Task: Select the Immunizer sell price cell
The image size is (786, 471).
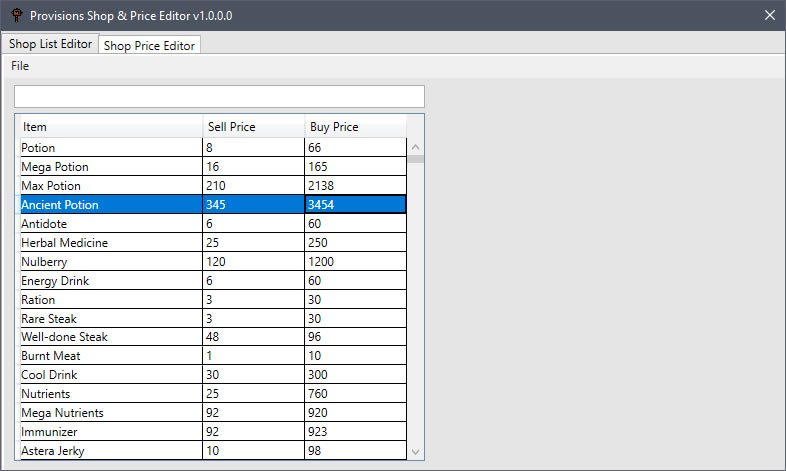Action: tap(253, 432)
